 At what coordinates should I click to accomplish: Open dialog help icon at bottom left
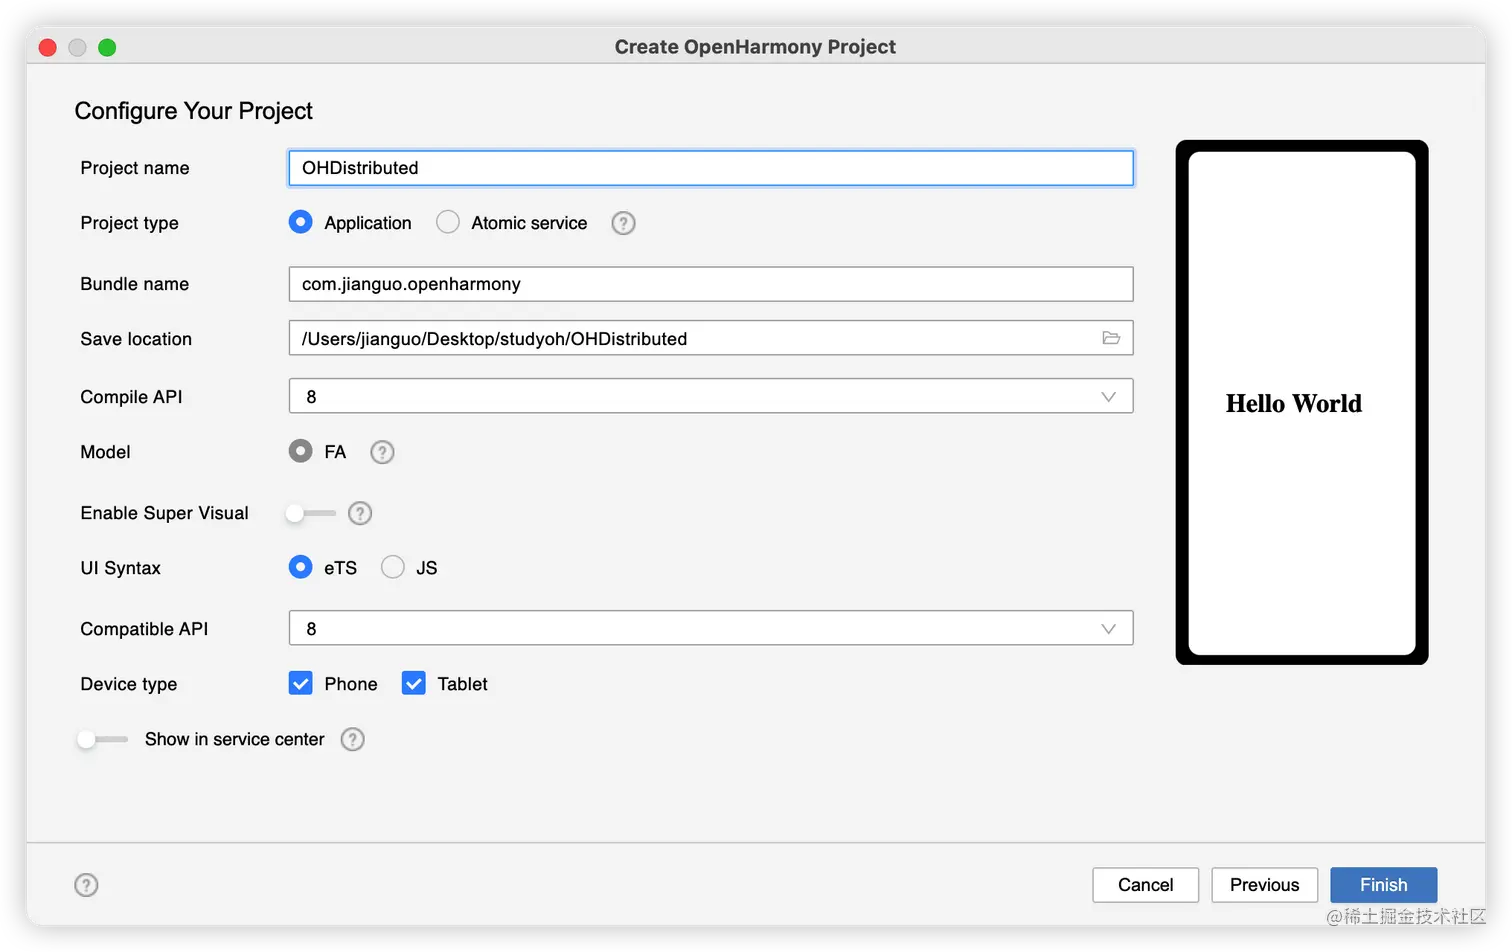click(x=87, y=885)
